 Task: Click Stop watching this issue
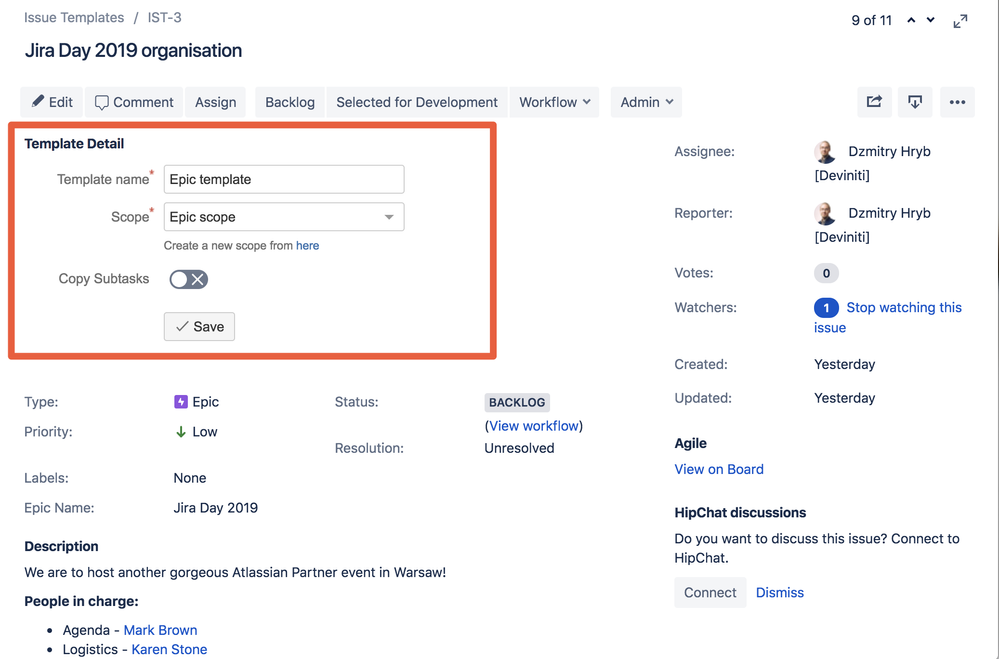(901, 307)
